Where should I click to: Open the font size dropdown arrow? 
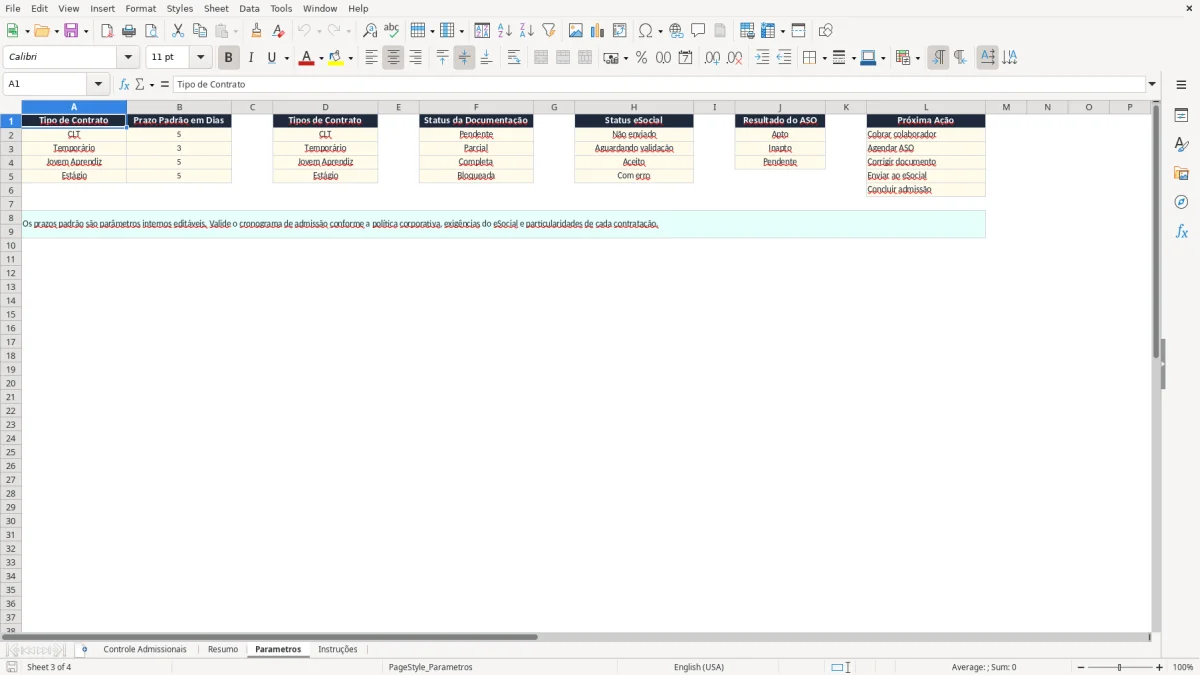200,58
